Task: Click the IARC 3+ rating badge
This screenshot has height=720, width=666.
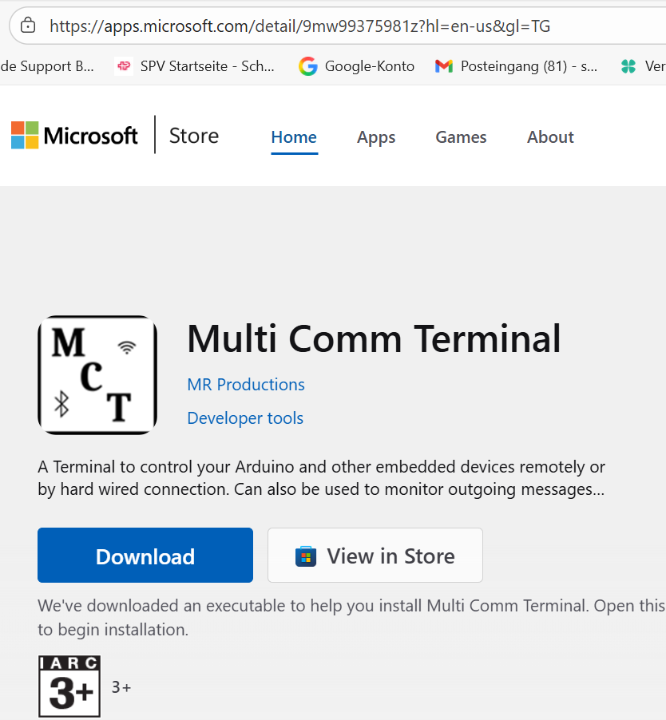Action: (69, 686)
